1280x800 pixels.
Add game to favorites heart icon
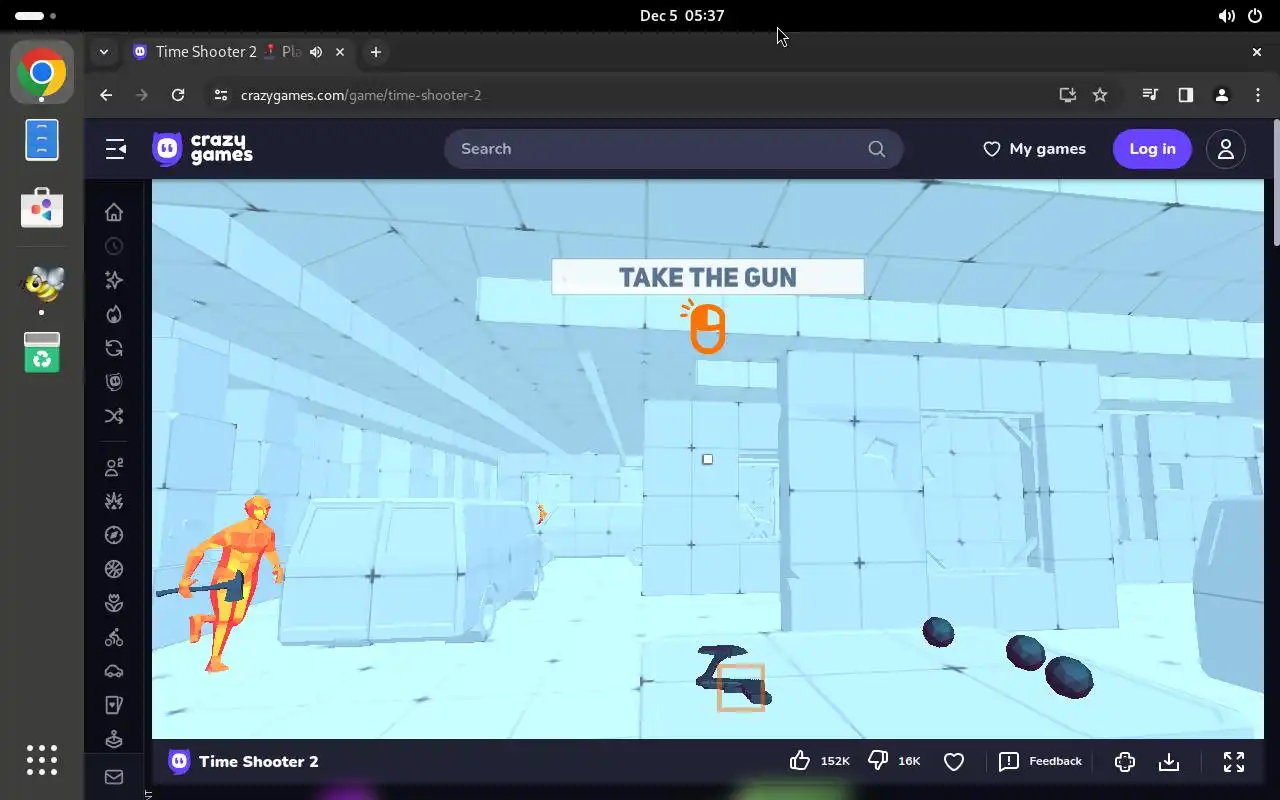click(x=954, y=762)
